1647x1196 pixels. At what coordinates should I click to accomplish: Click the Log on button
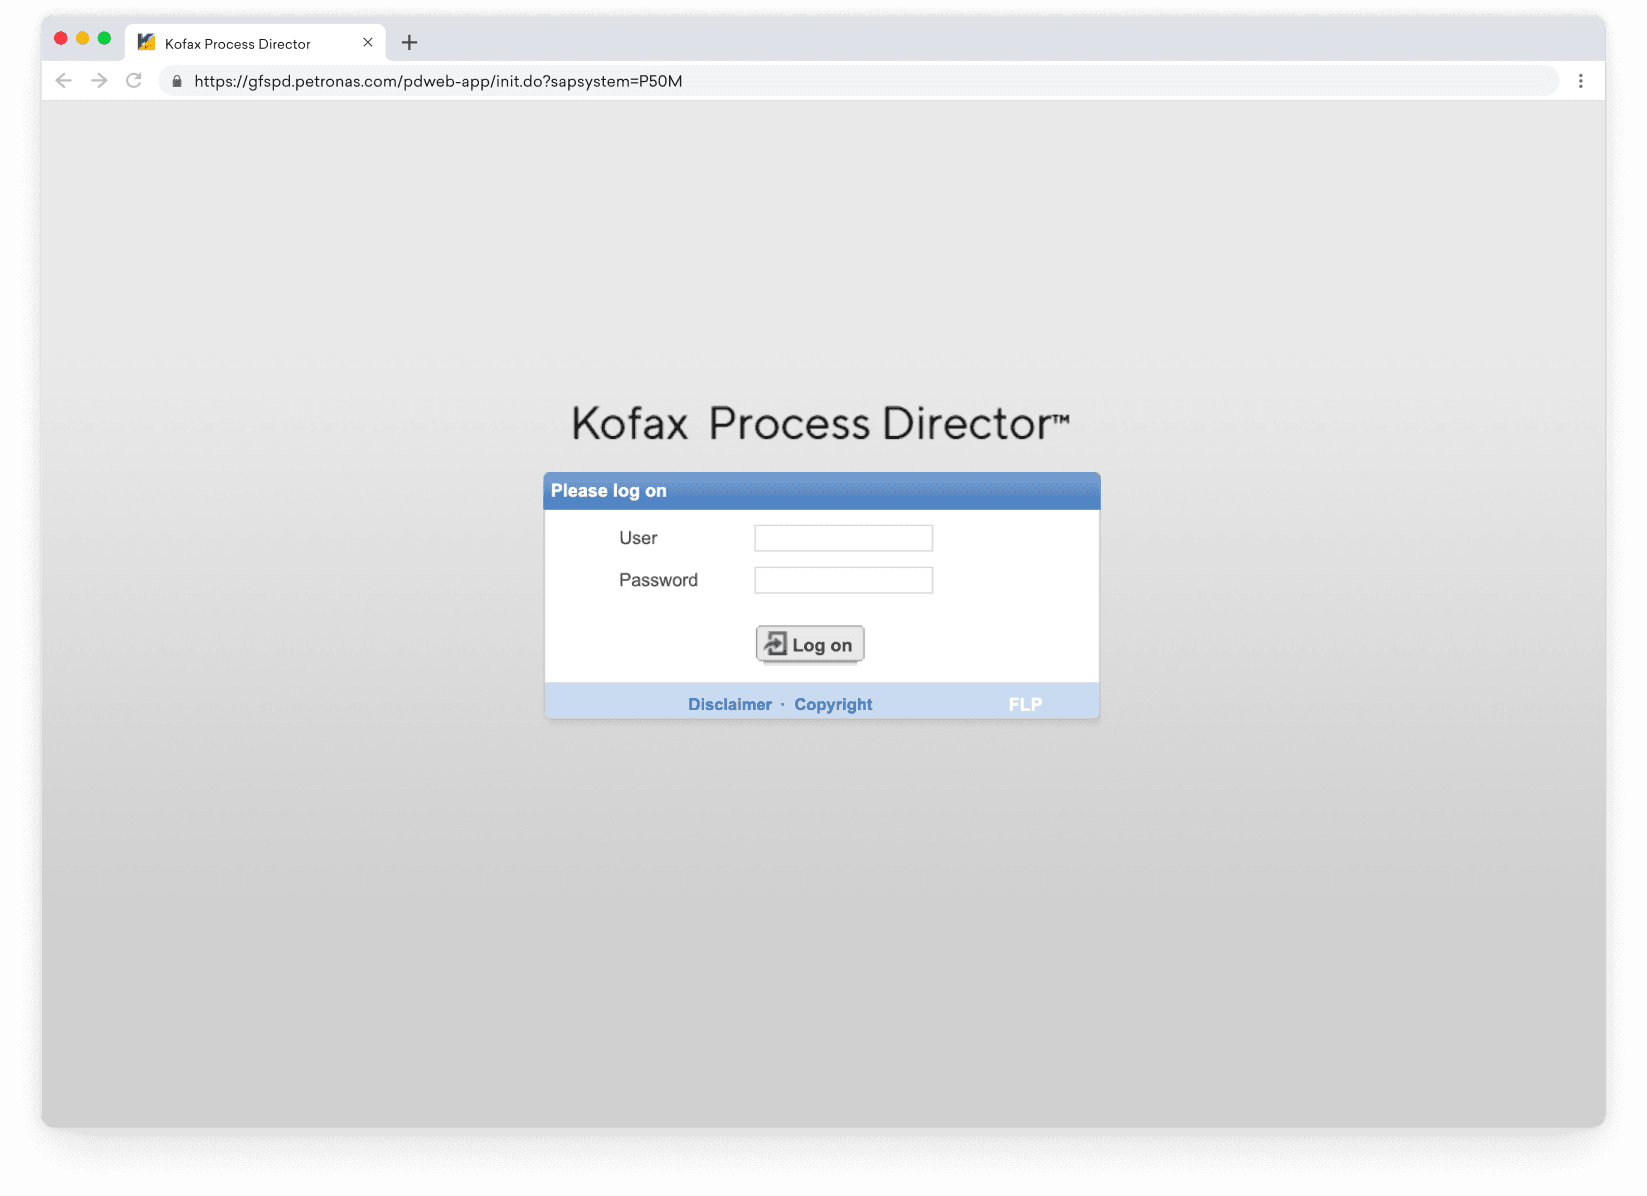tap(810, 645)
